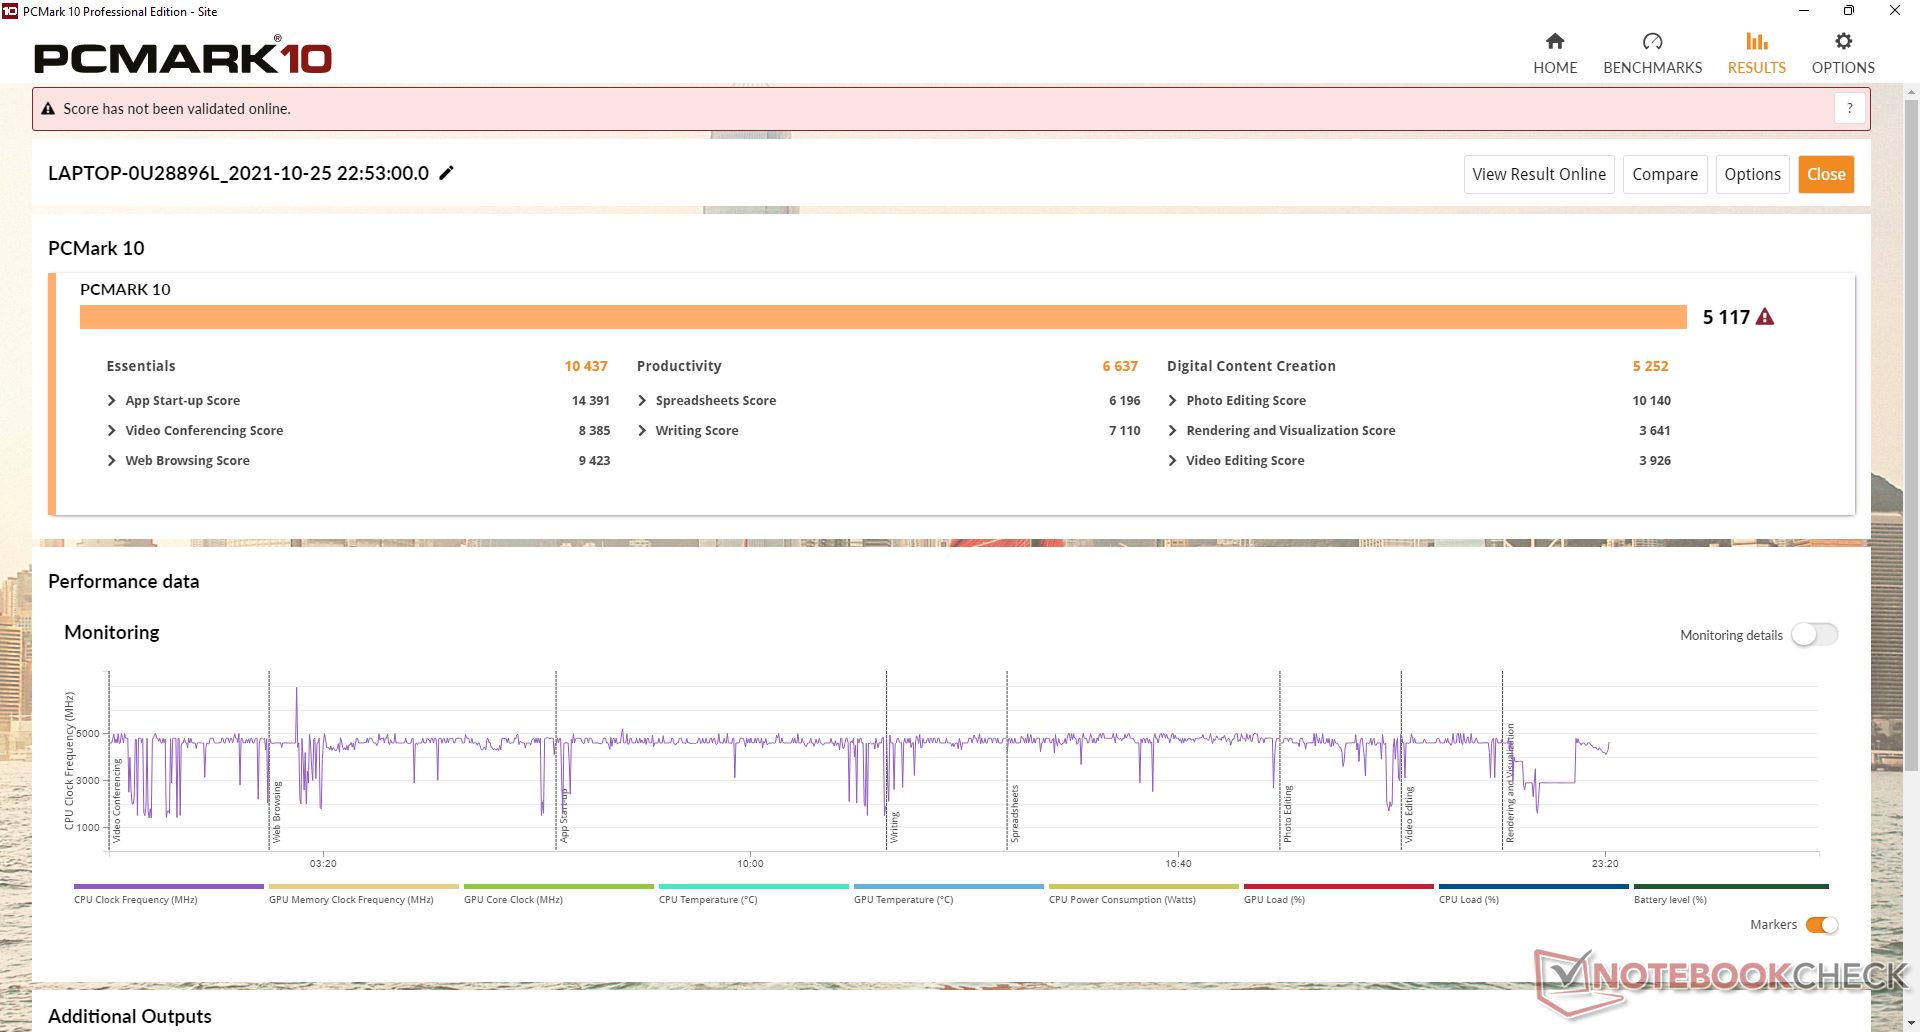Click the warning triangle in validation banner

coord(48,109)
